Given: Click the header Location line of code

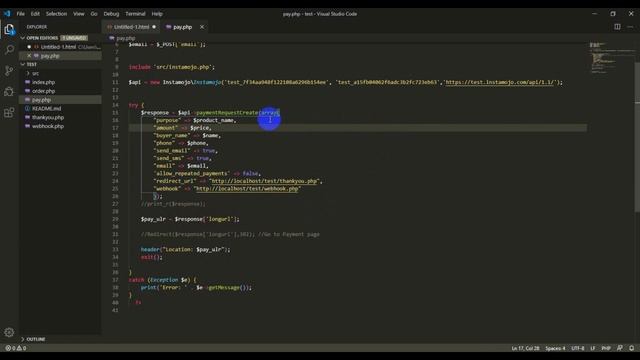Looking at the screenshot, I should [185, 249].
